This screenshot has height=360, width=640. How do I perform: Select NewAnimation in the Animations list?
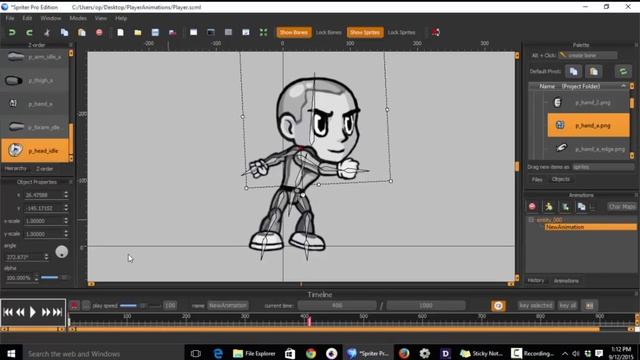[591, 227]
